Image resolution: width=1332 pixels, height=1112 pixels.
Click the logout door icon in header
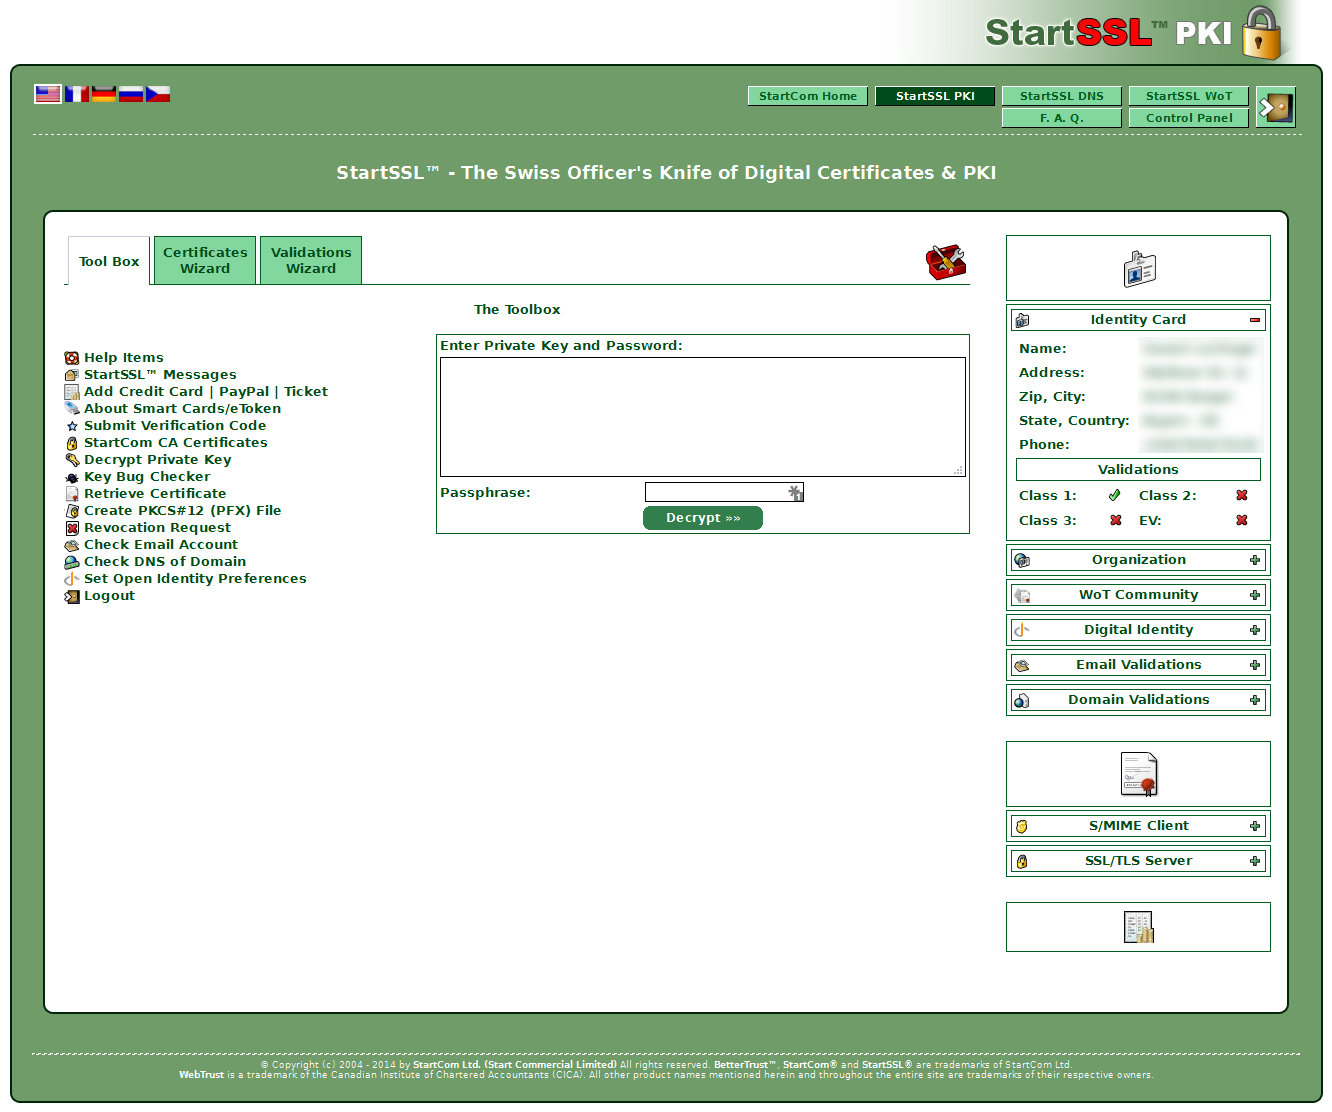tap(1276, 107)
